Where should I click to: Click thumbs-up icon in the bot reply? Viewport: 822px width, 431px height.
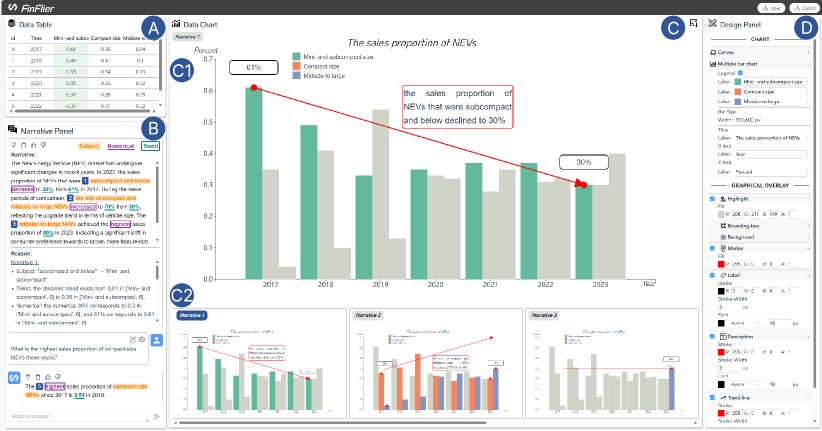48,376
